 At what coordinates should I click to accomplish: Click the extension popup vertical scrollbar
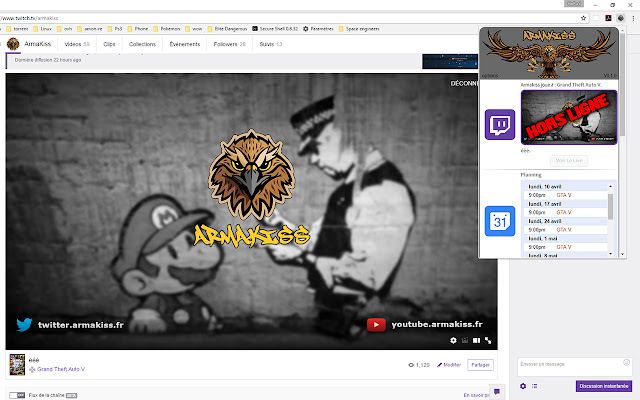click(x=622, y=84)
